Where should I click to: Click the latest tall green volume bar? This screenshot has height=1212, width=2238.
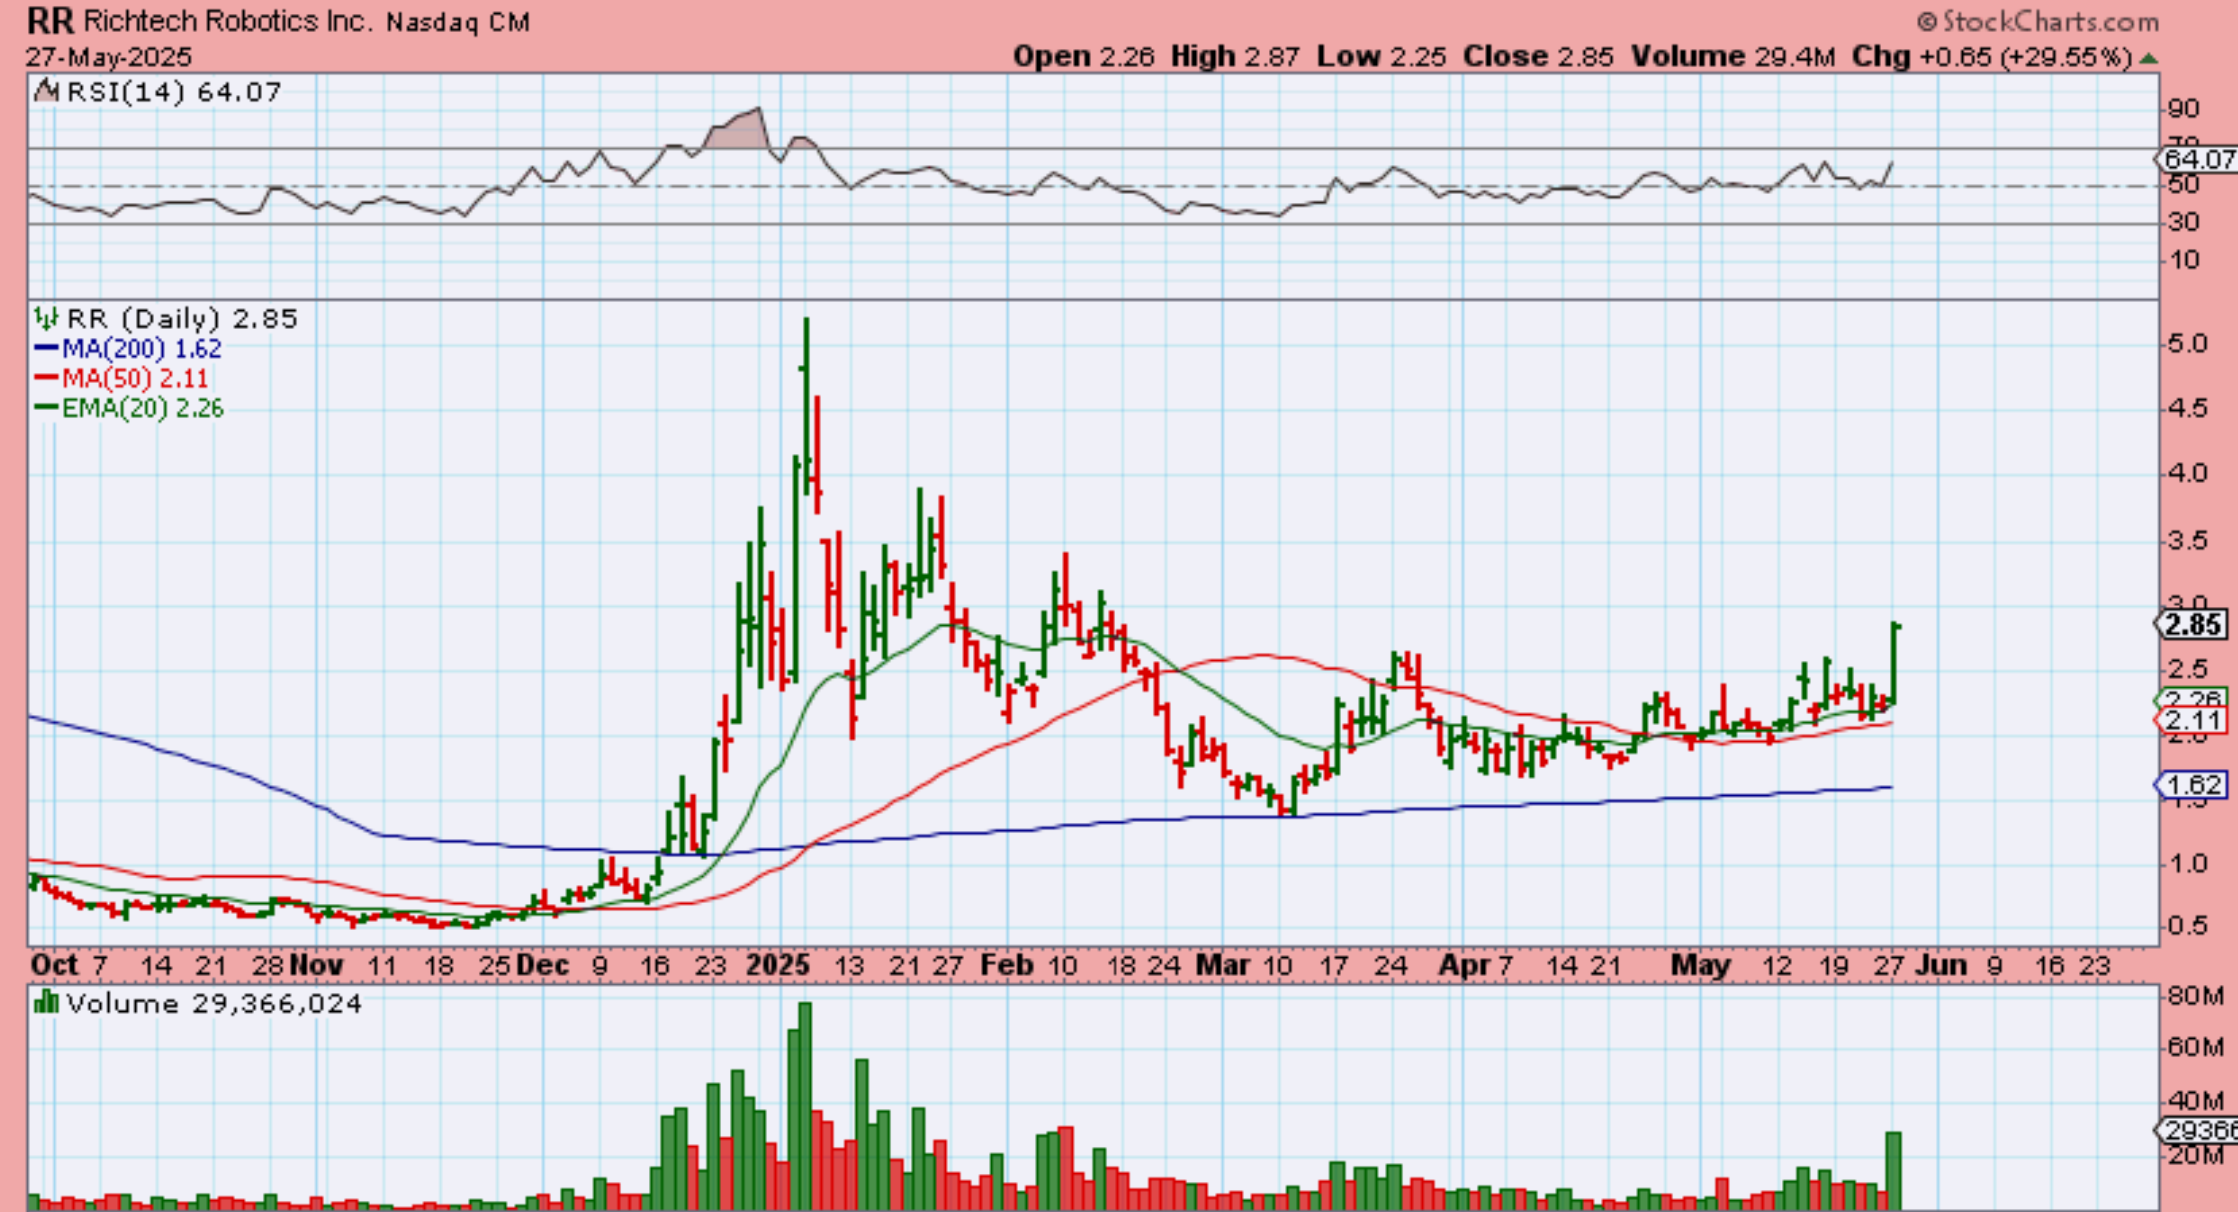(1893, 1170)
